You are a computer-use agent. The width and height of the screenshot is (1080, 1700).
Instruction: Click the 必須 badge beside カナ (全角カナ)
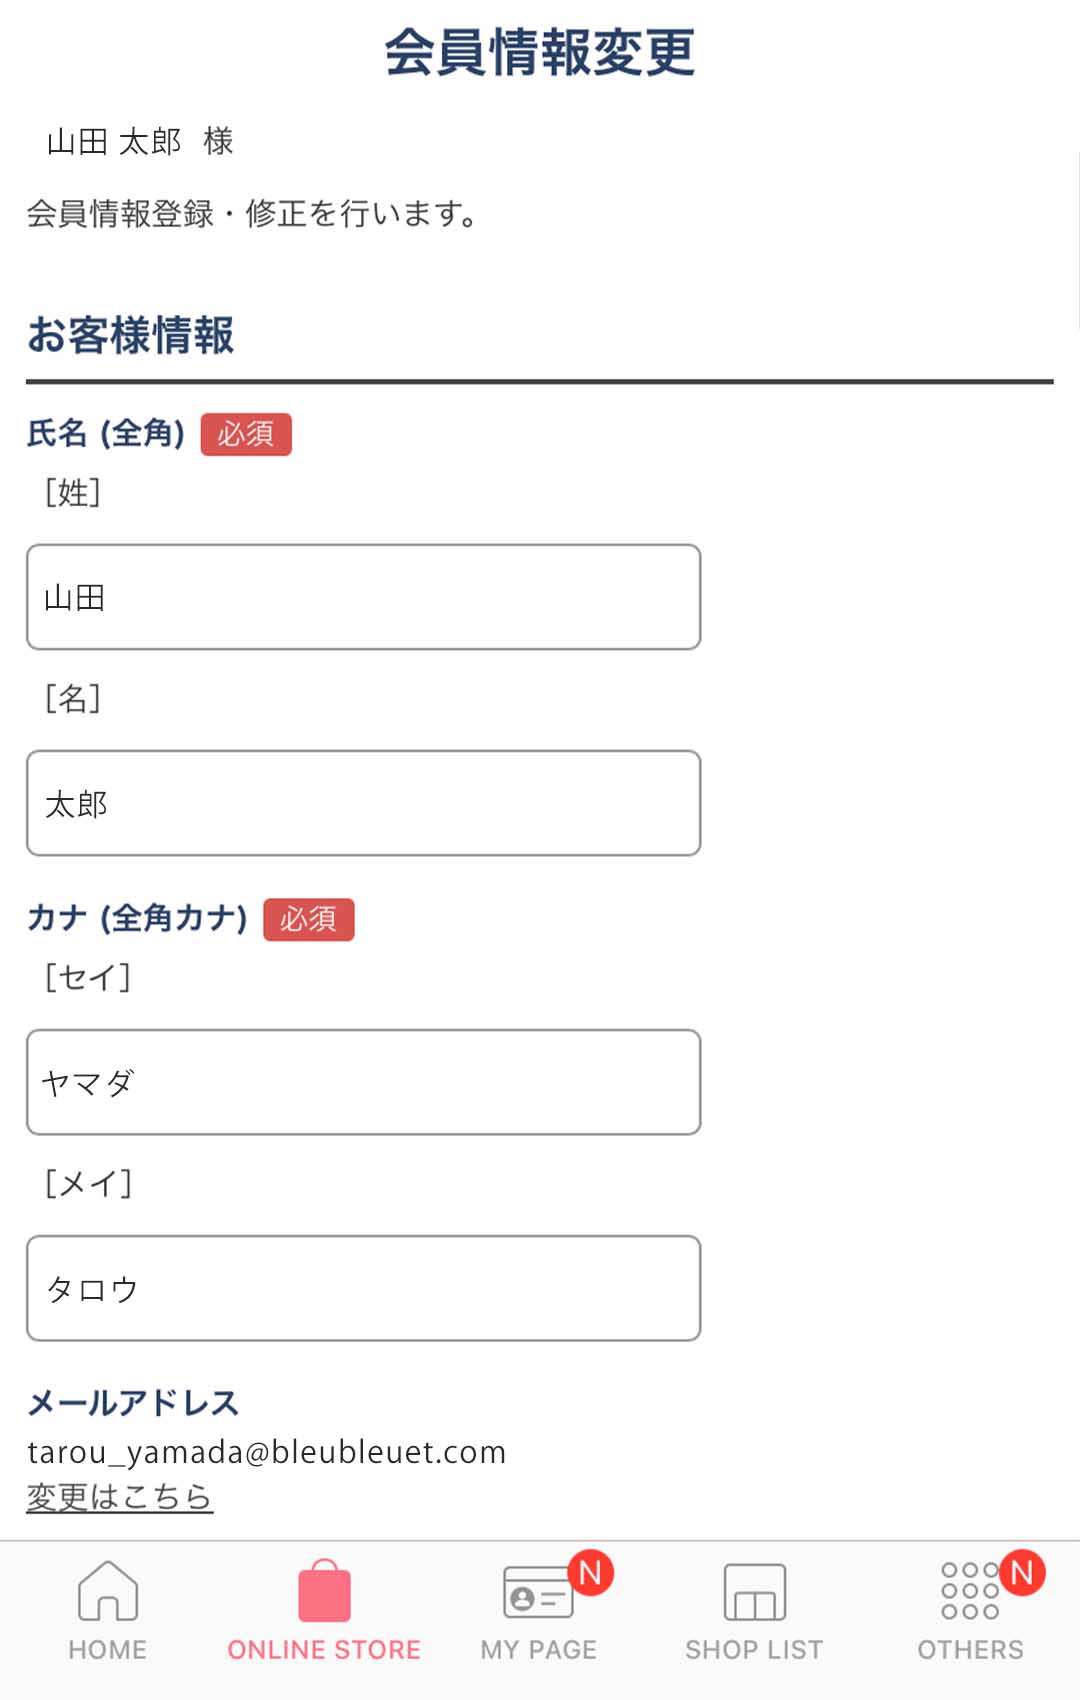click(309, 919)
